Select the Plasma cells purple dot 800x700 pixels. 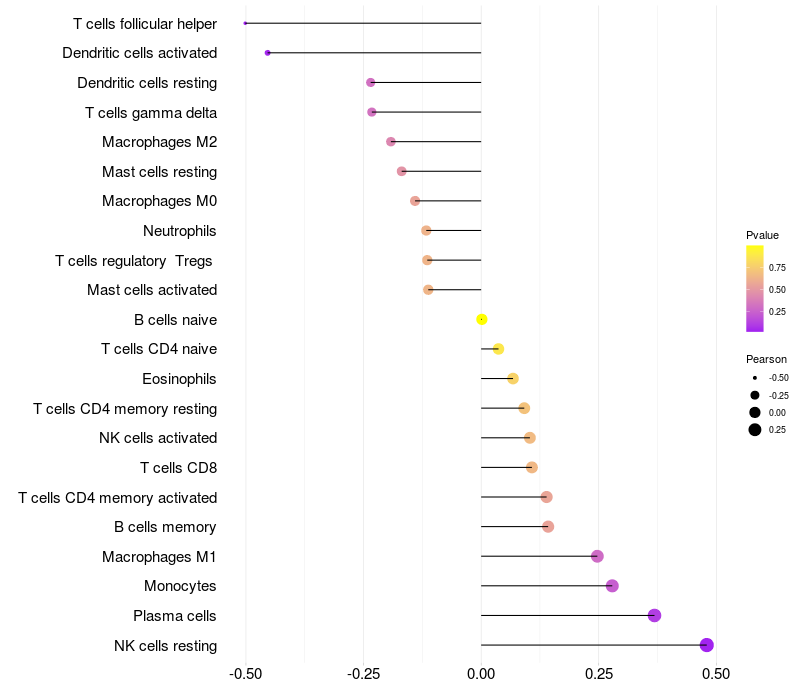click(654, 615)
